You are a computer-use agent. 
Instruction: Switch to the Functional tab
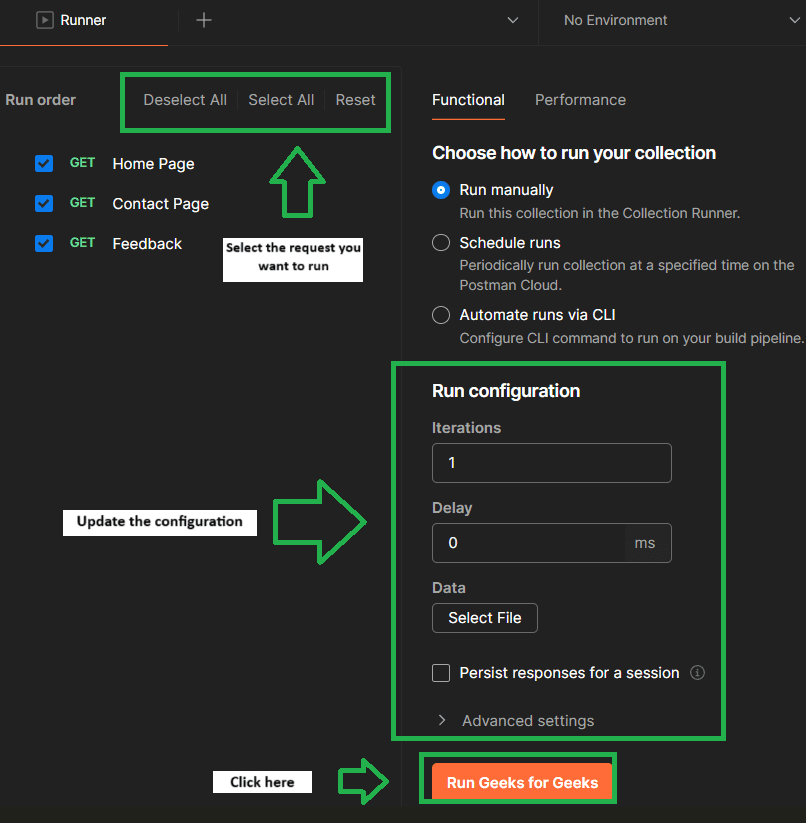click(468, 100)
